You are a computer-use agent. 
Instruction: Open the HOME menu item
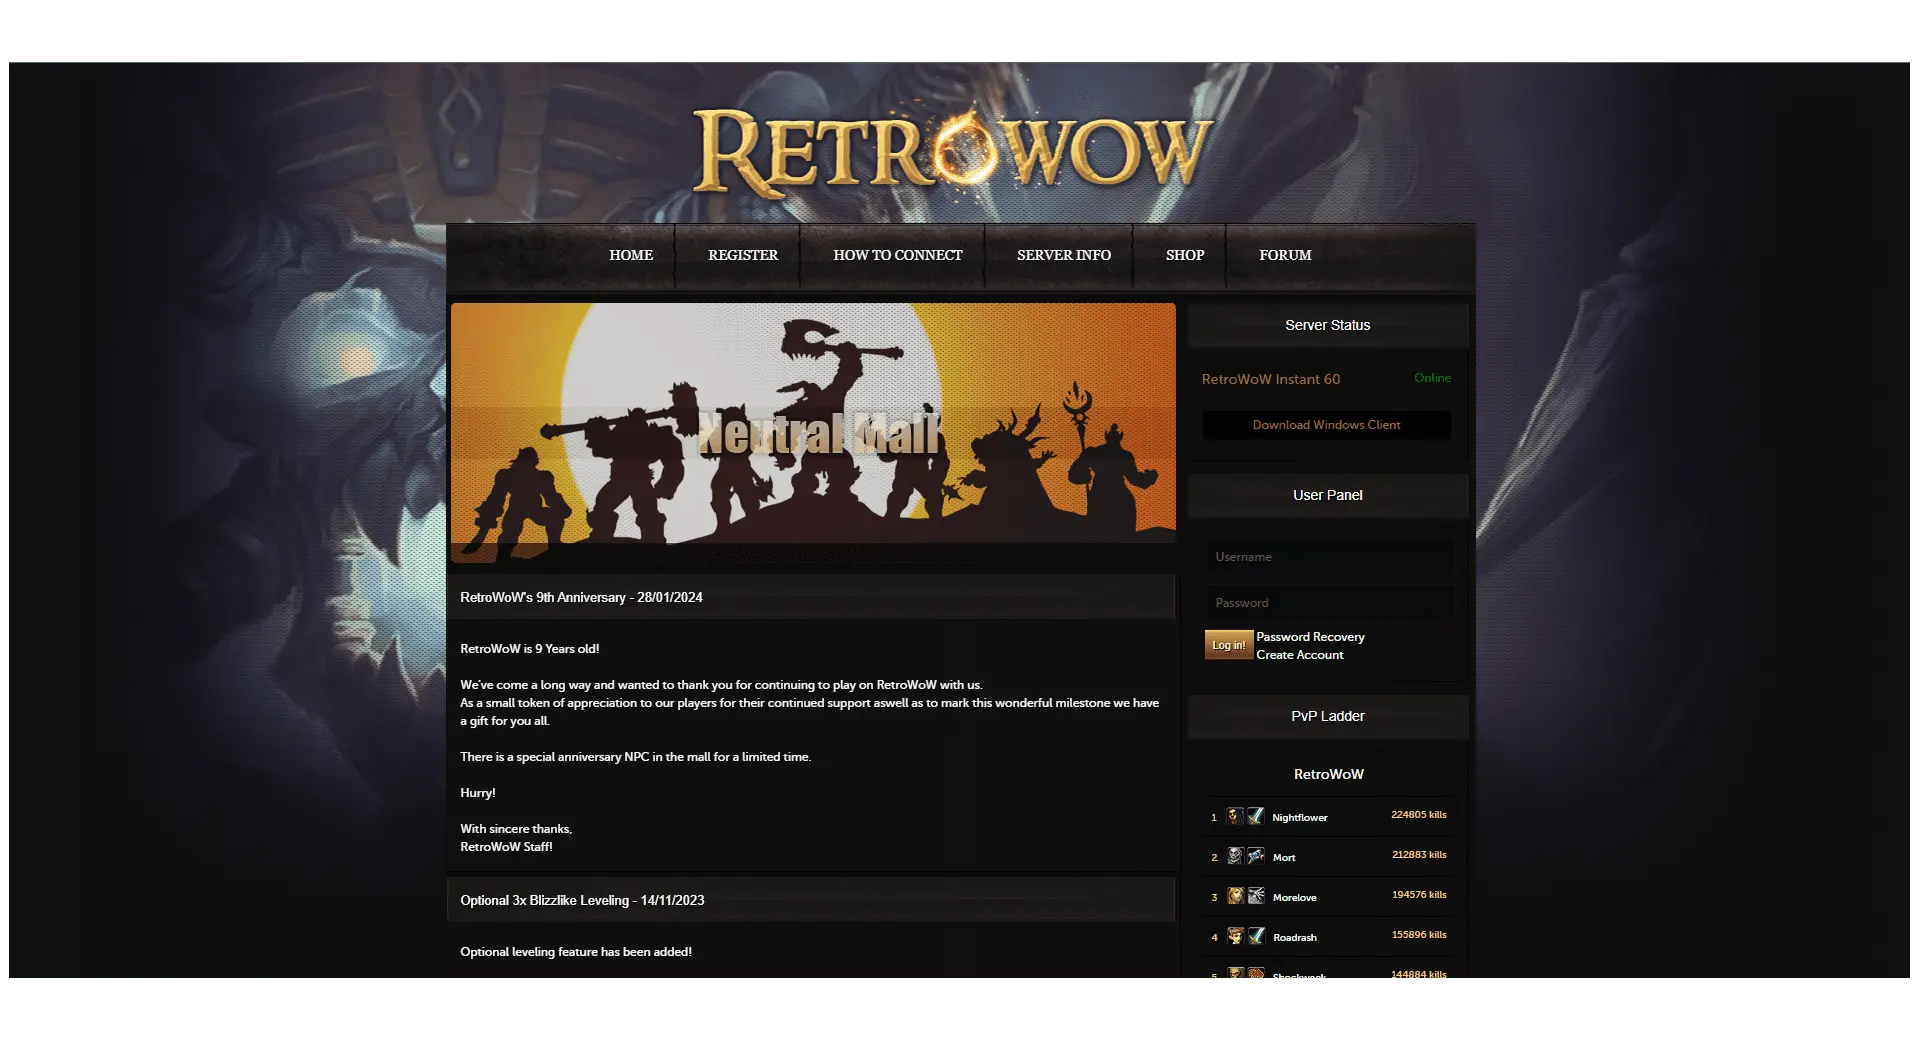(631, 255)
